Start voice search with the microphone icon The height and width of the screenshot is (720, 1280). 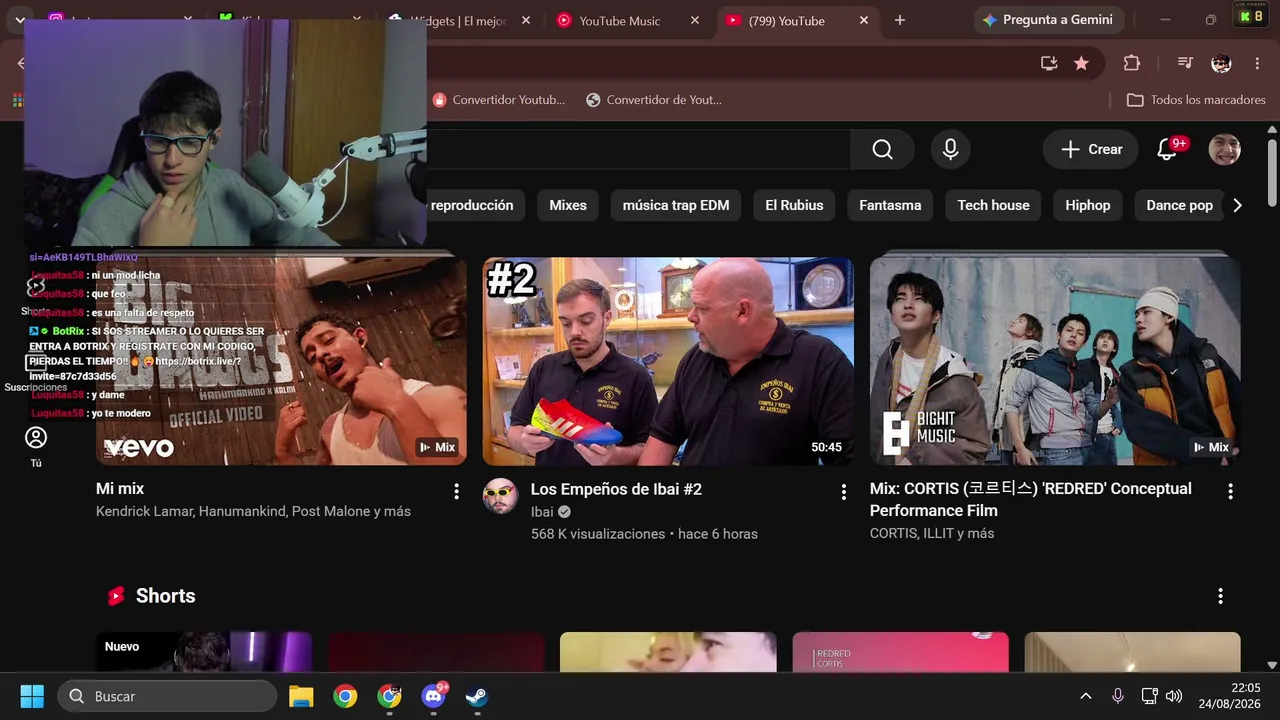pyautogui.click(x=950, y=149)
